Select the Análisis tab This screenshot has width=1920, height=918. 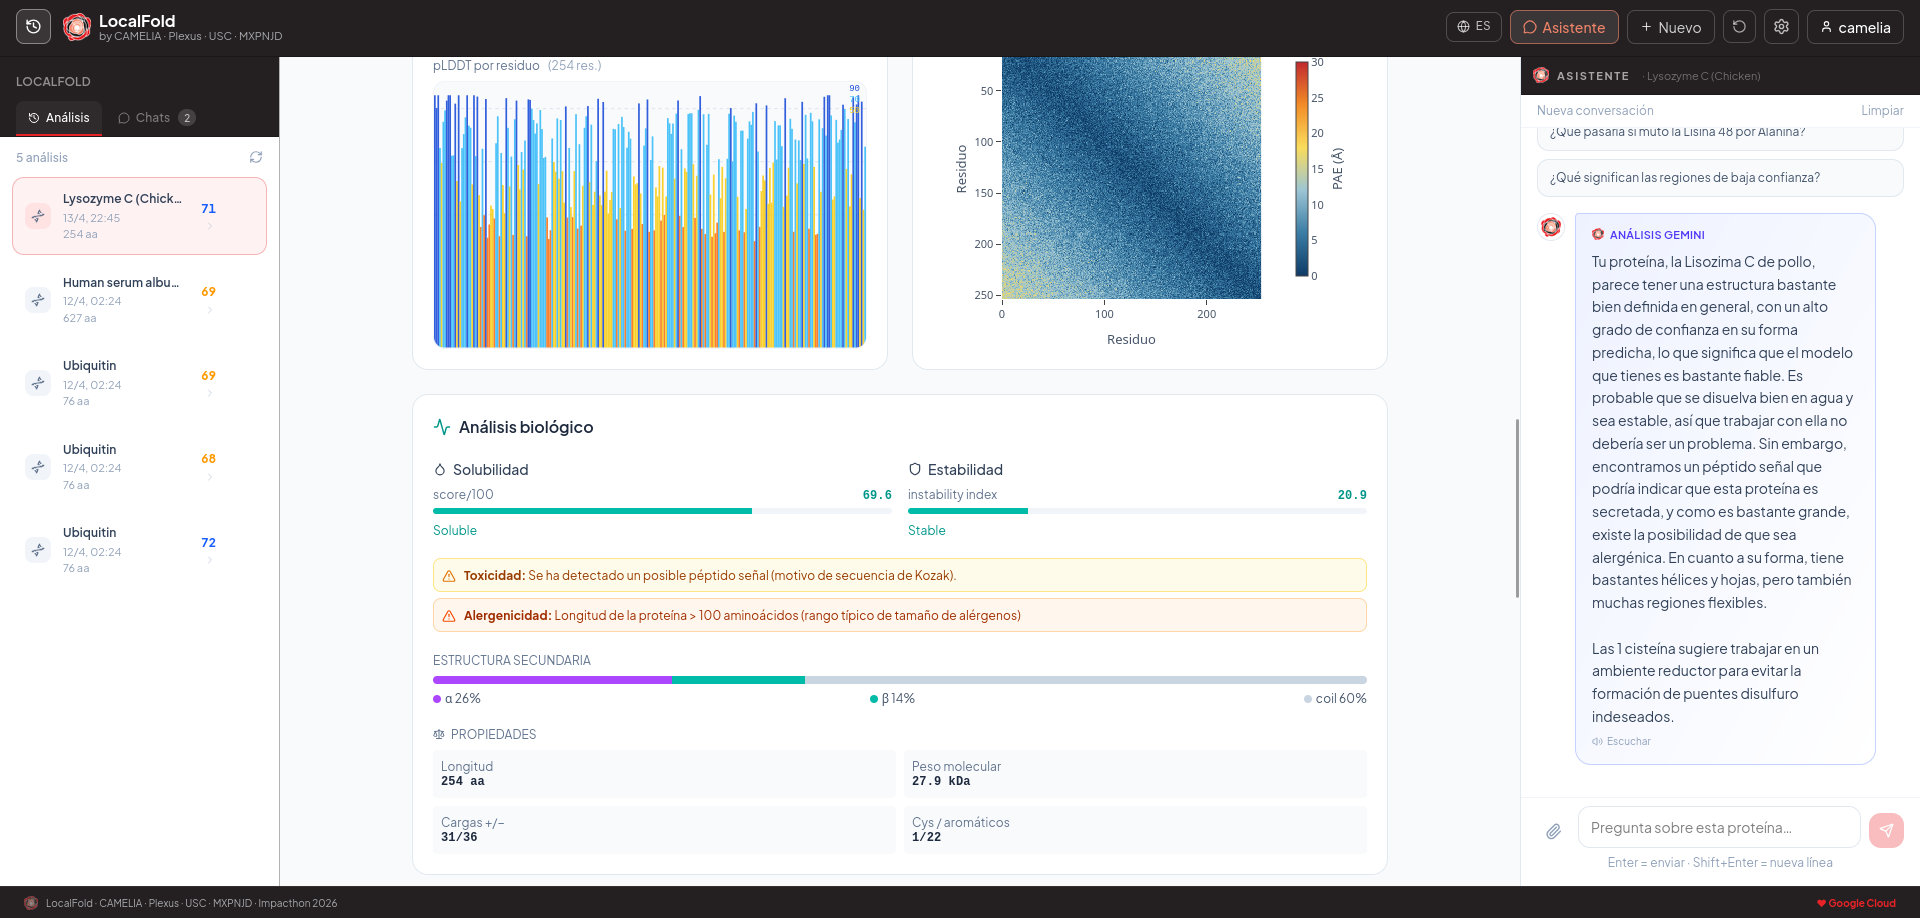(59, 118)
